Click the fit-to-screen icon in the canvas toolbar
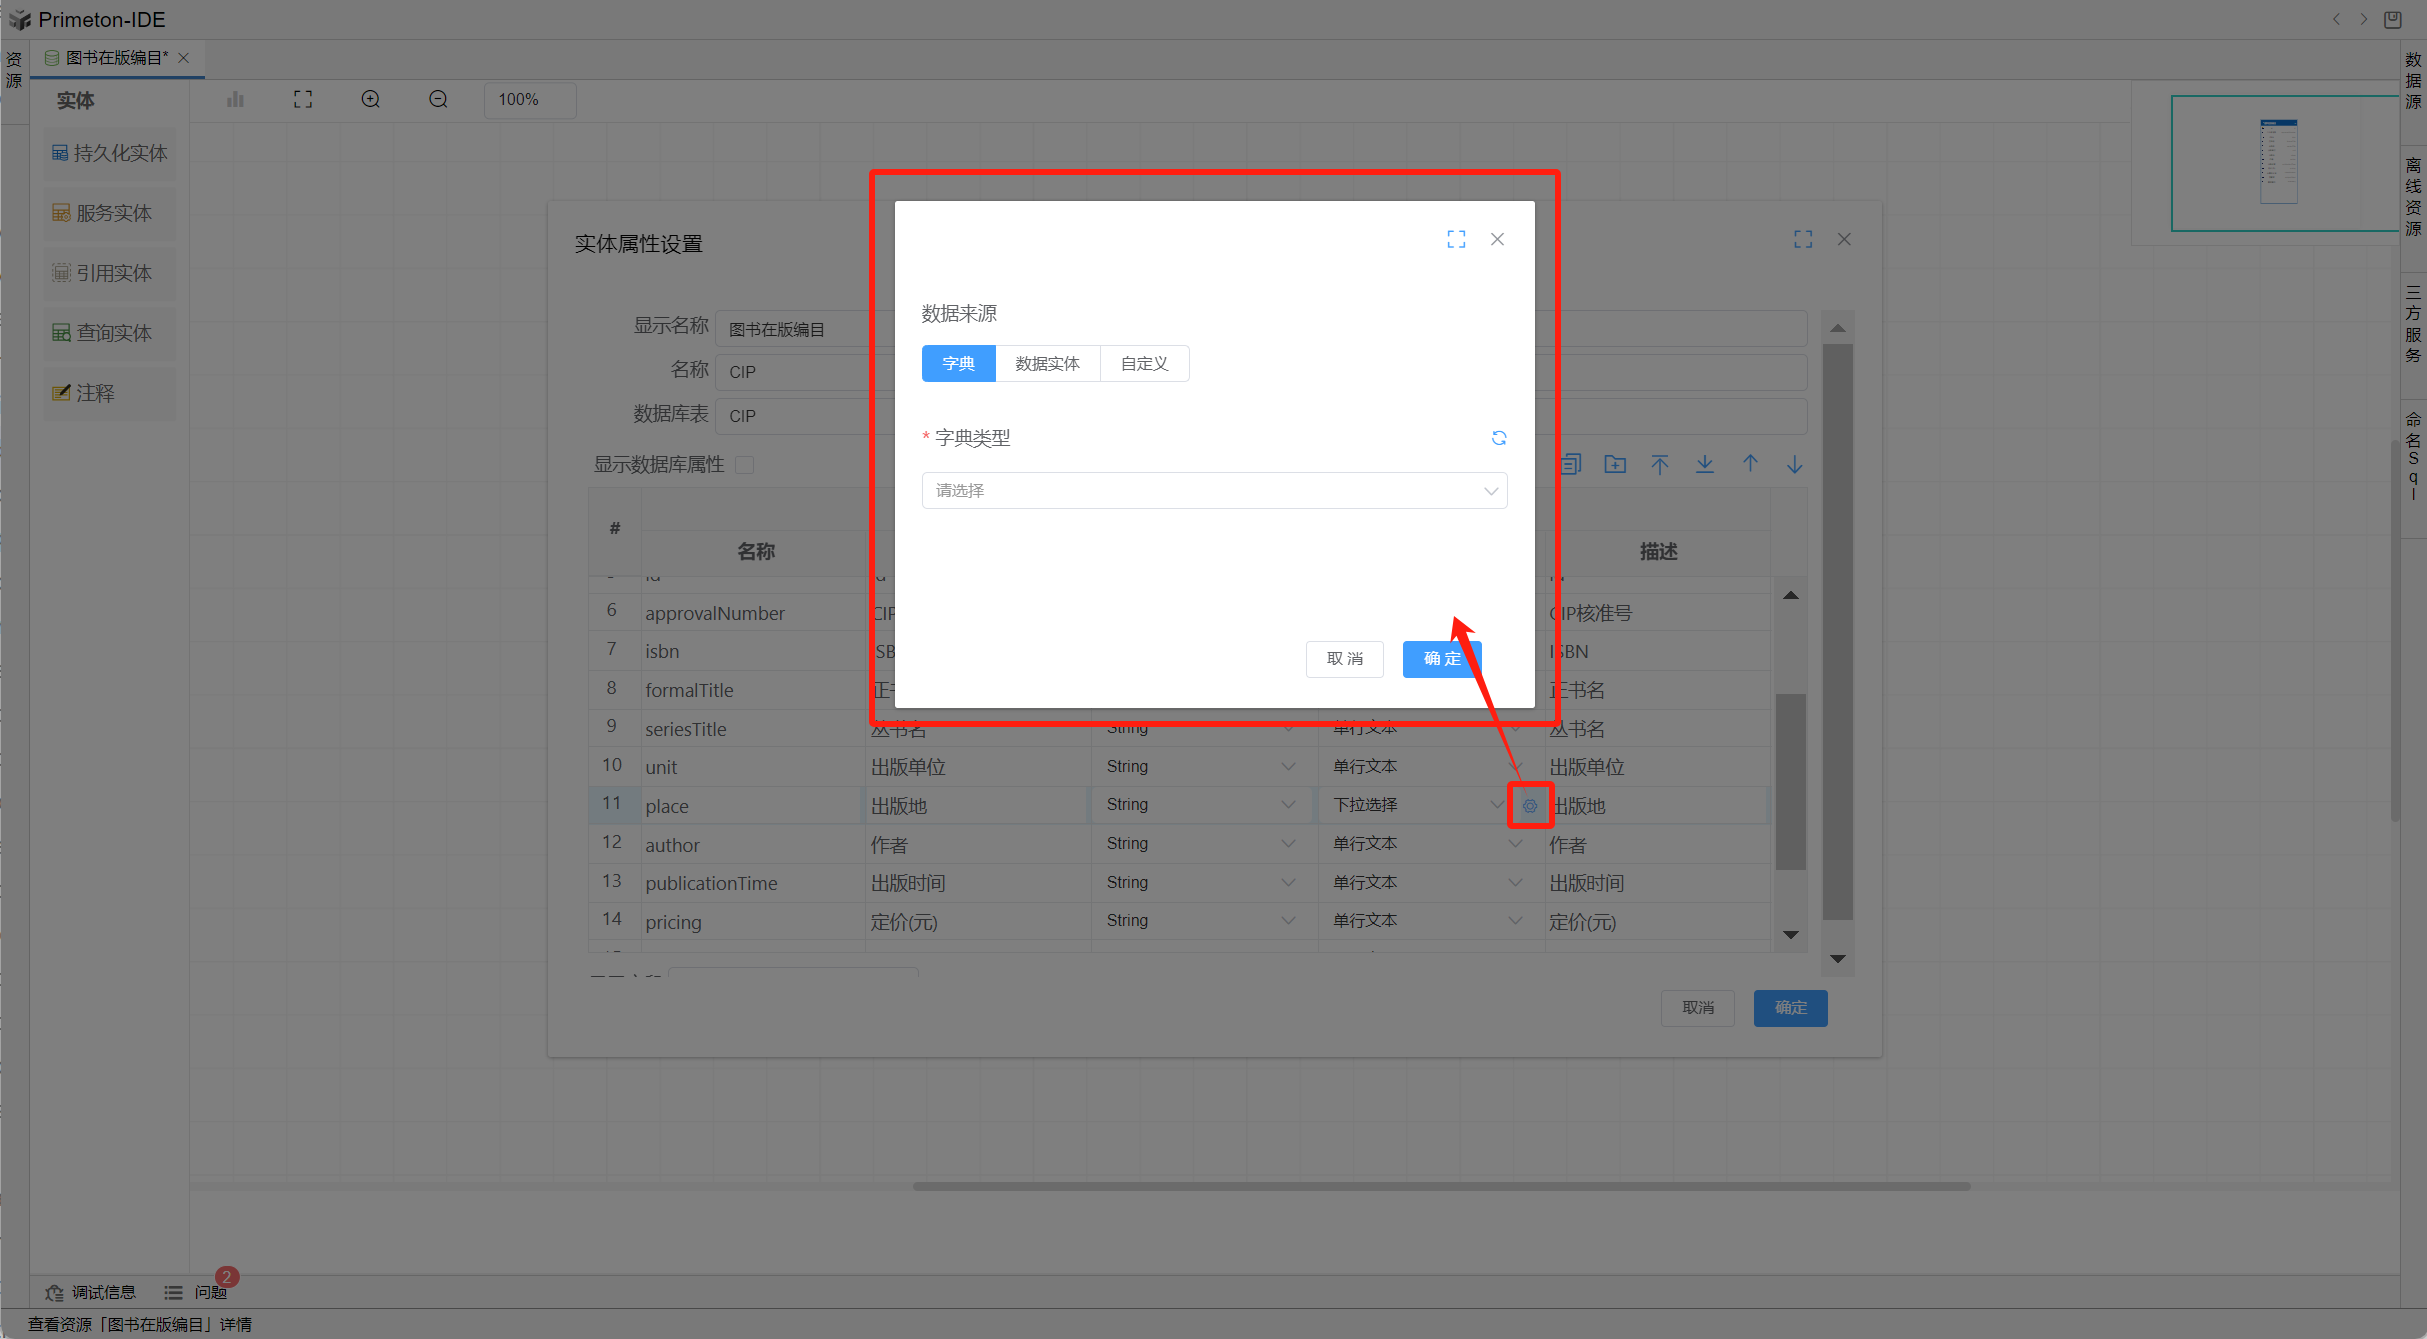The width and height of the screenshot is (2427, 1339). pos(303,99)
